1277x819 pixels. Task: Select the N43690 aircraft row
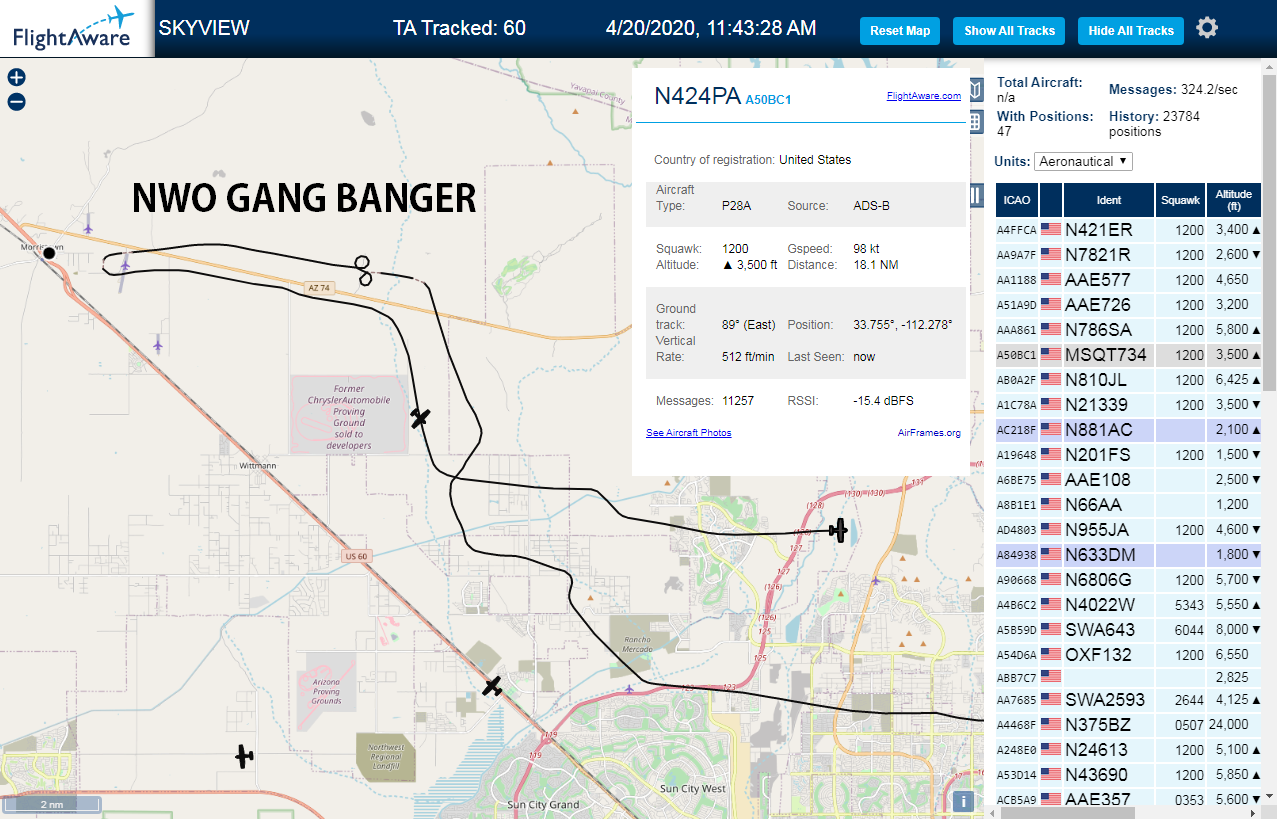1128,774
